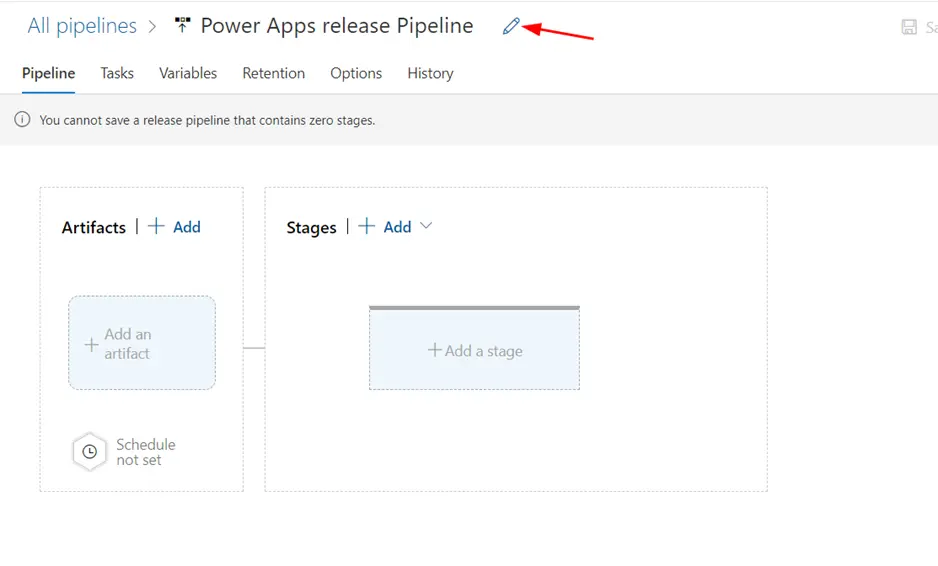Click the Power Apps release Pipeline title
This screenshot has width=938, height=566.
337,26
